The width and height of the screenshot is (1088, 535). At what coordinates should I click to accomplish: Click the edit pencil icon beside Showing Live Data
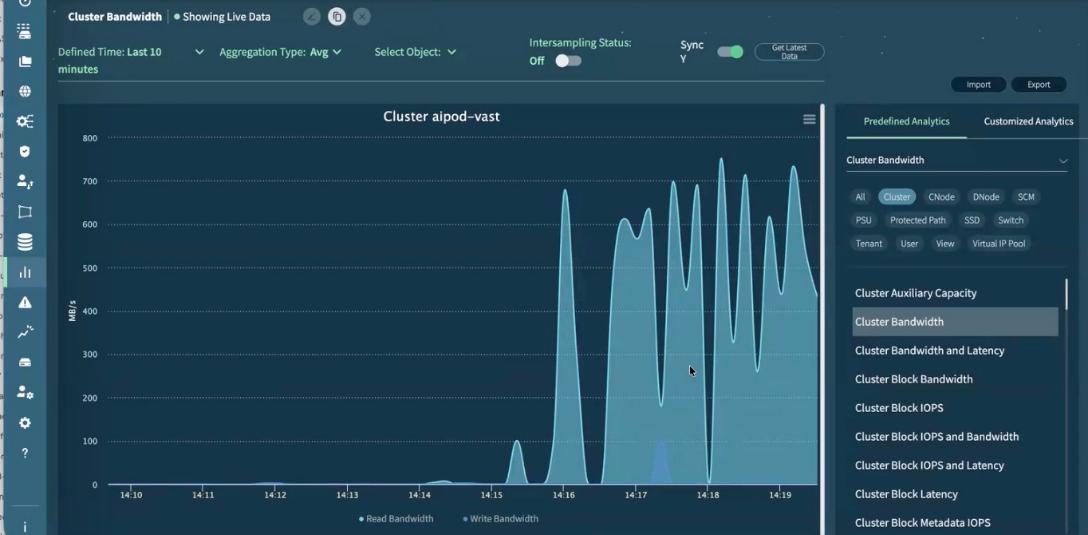point(312,17)
